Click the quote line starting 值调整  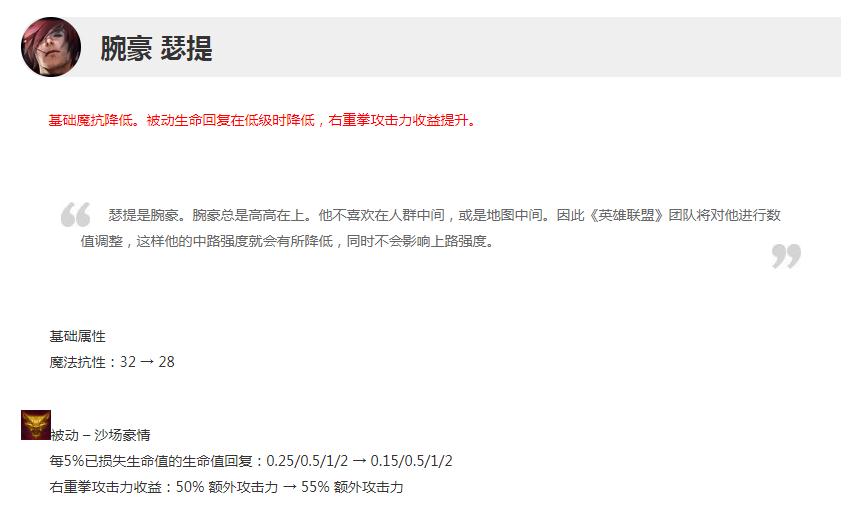287,241
